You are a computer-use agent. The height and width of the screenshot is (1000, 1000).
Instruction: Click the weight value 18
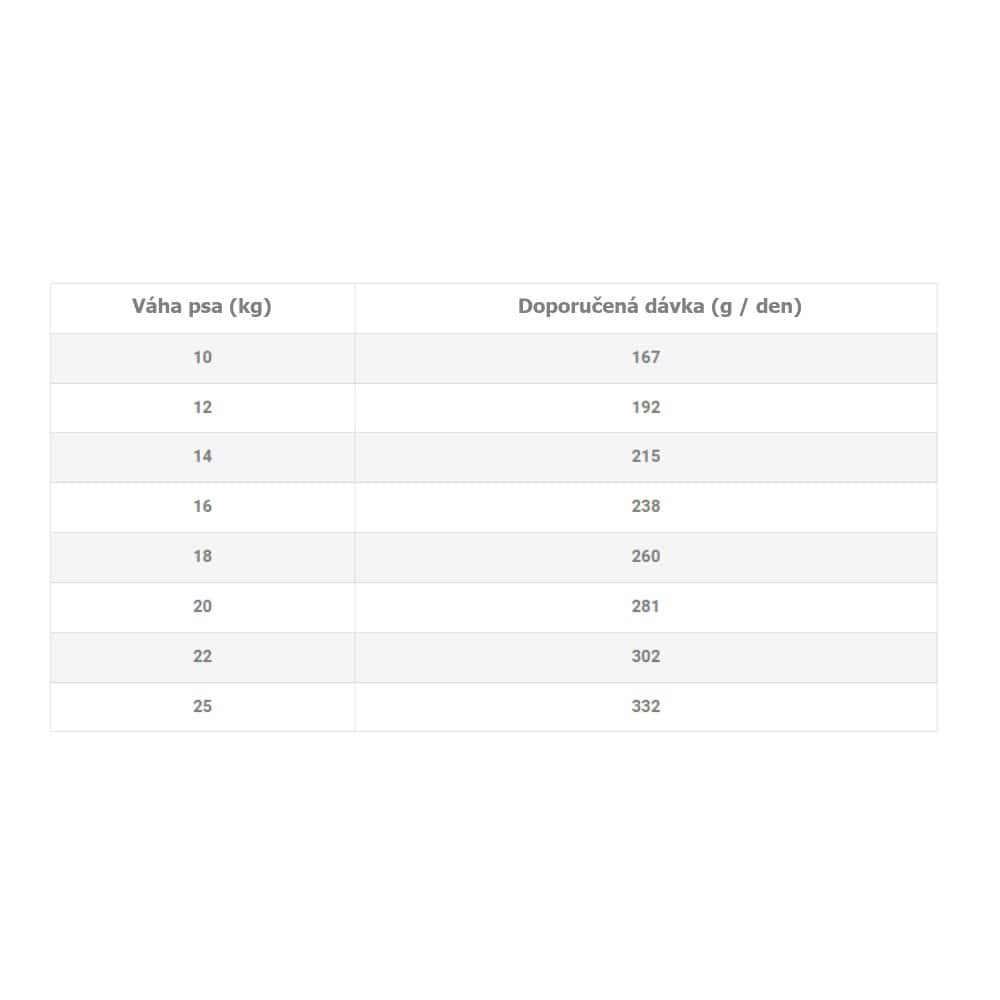pyautogui.click(x=203, y=557)
